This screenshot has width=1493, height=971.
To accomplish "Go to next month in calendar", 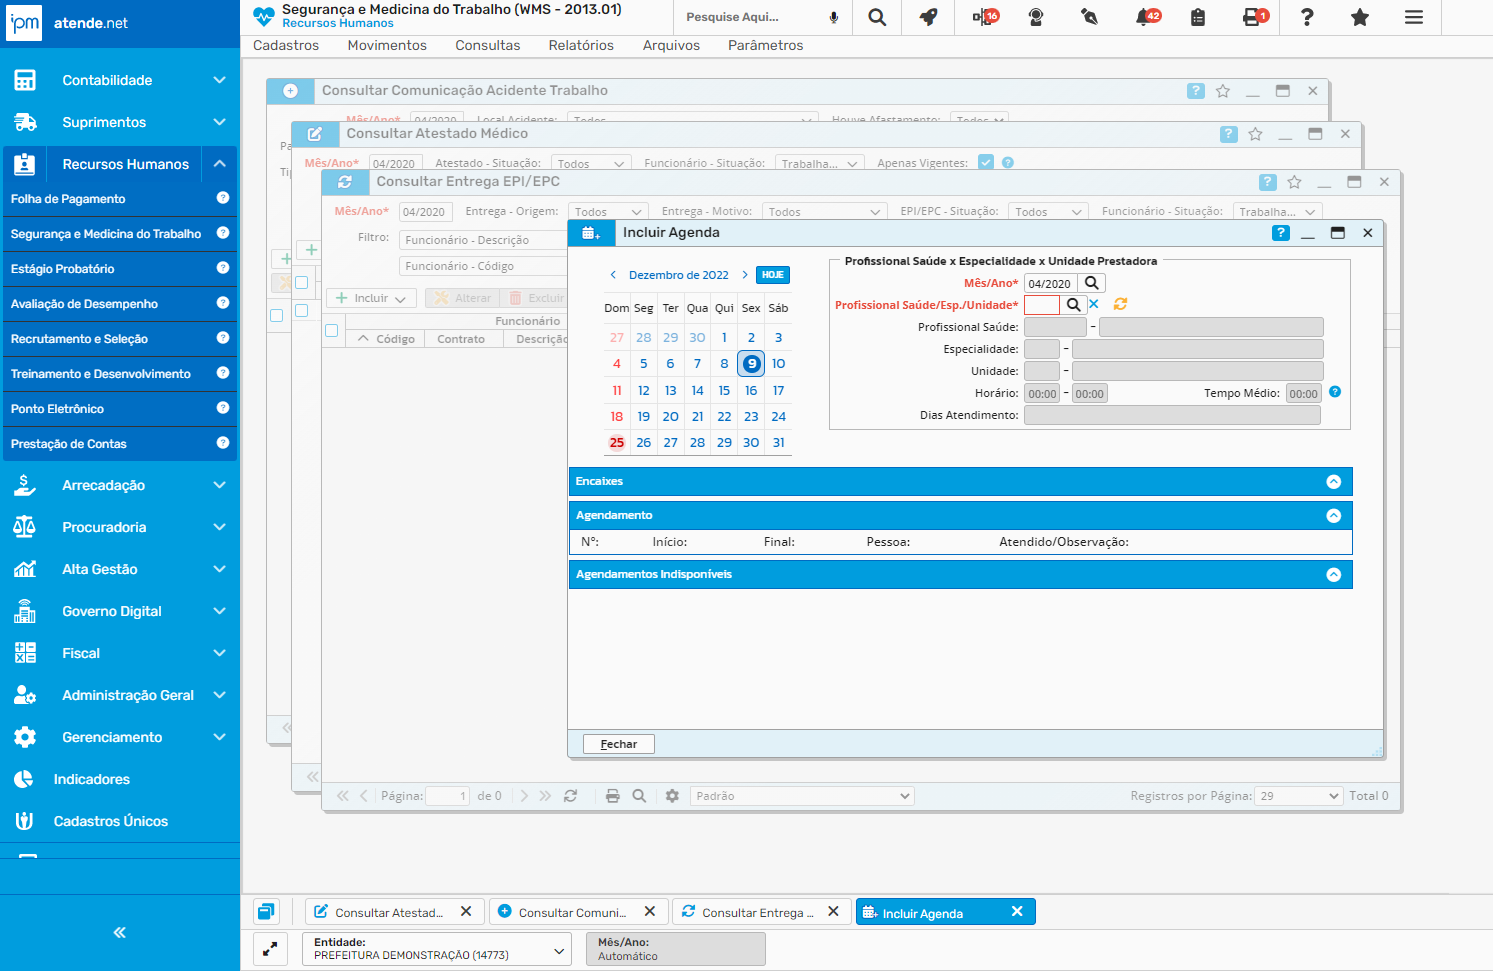I will click(745, 275).
